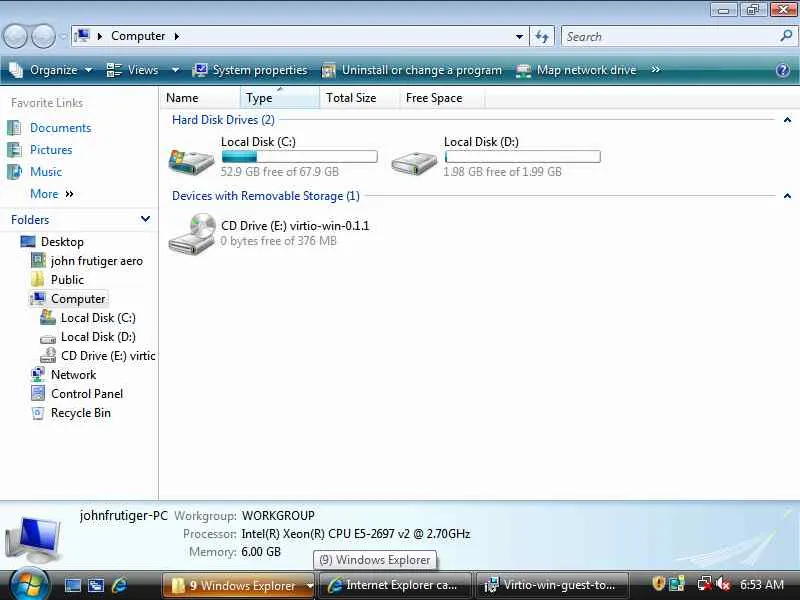Open the Windows Start orb
Viewport: 800px width, 600px height.
pyautogui.click(x=29, y=584)
